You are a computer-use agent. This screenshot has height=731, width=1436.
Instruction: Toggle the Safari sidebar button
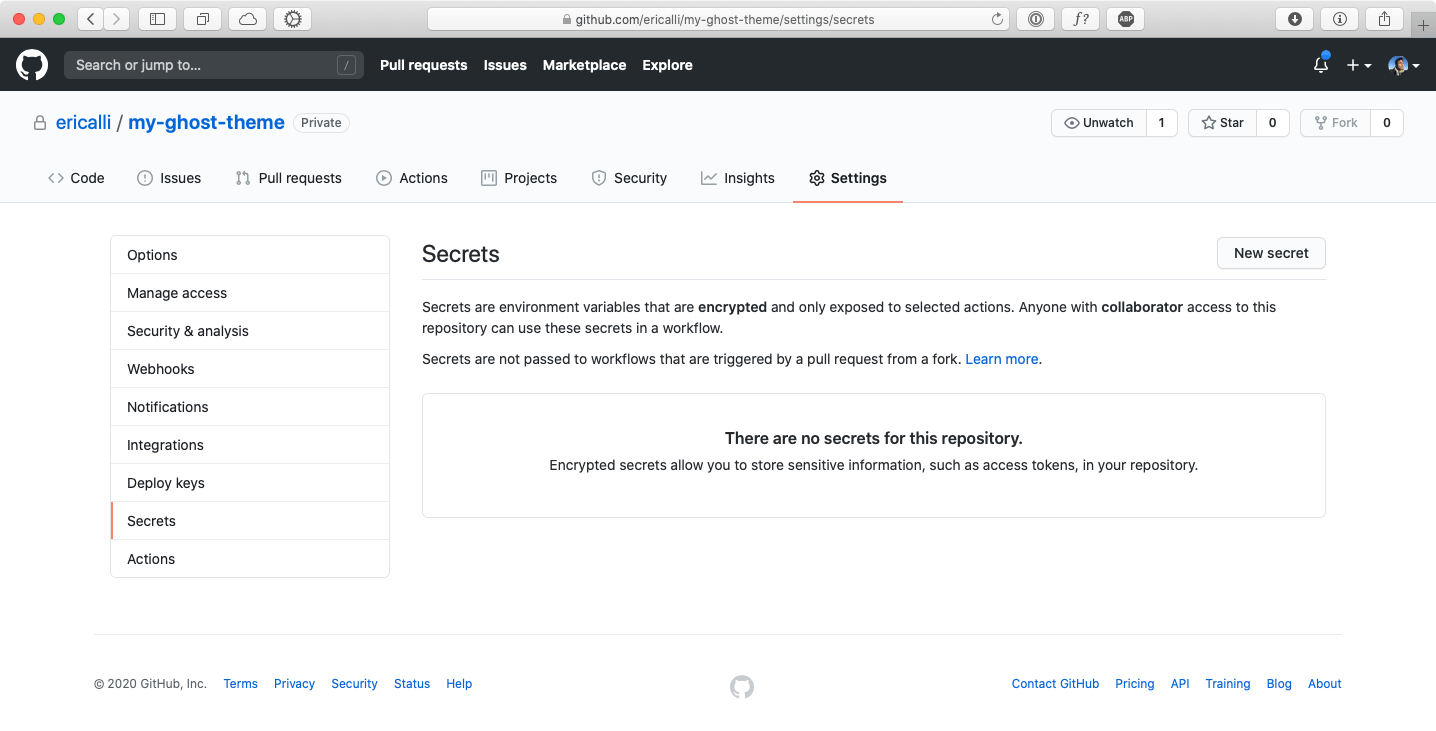(157, 19)
